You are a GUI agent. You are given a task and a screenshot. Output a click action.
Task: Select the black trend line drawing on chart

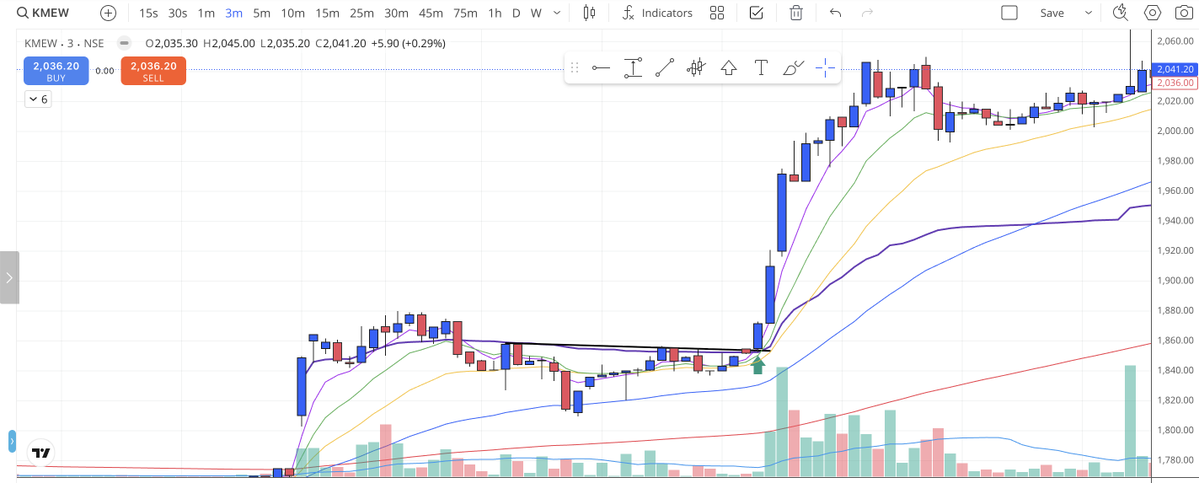coord(636,347)
